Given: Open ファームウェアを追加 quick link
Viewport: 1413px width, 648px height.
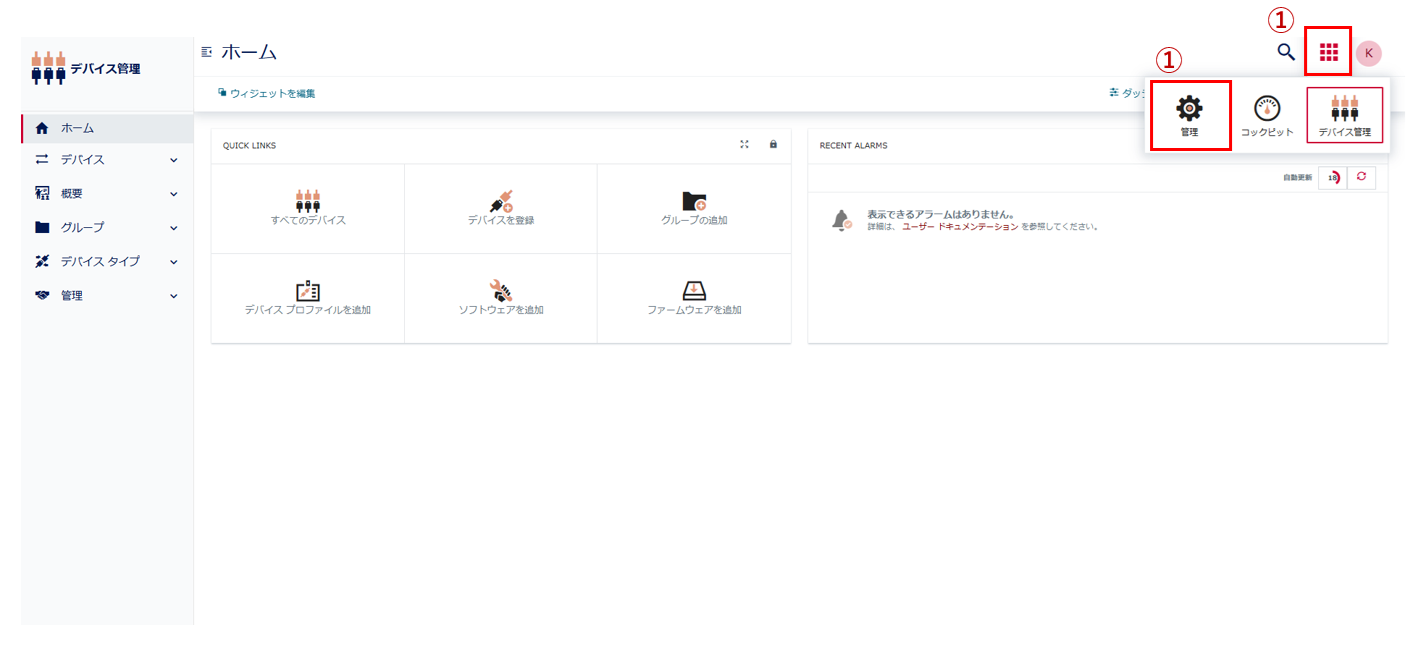Looking at the screenshot, I should [x=694, y=298].
